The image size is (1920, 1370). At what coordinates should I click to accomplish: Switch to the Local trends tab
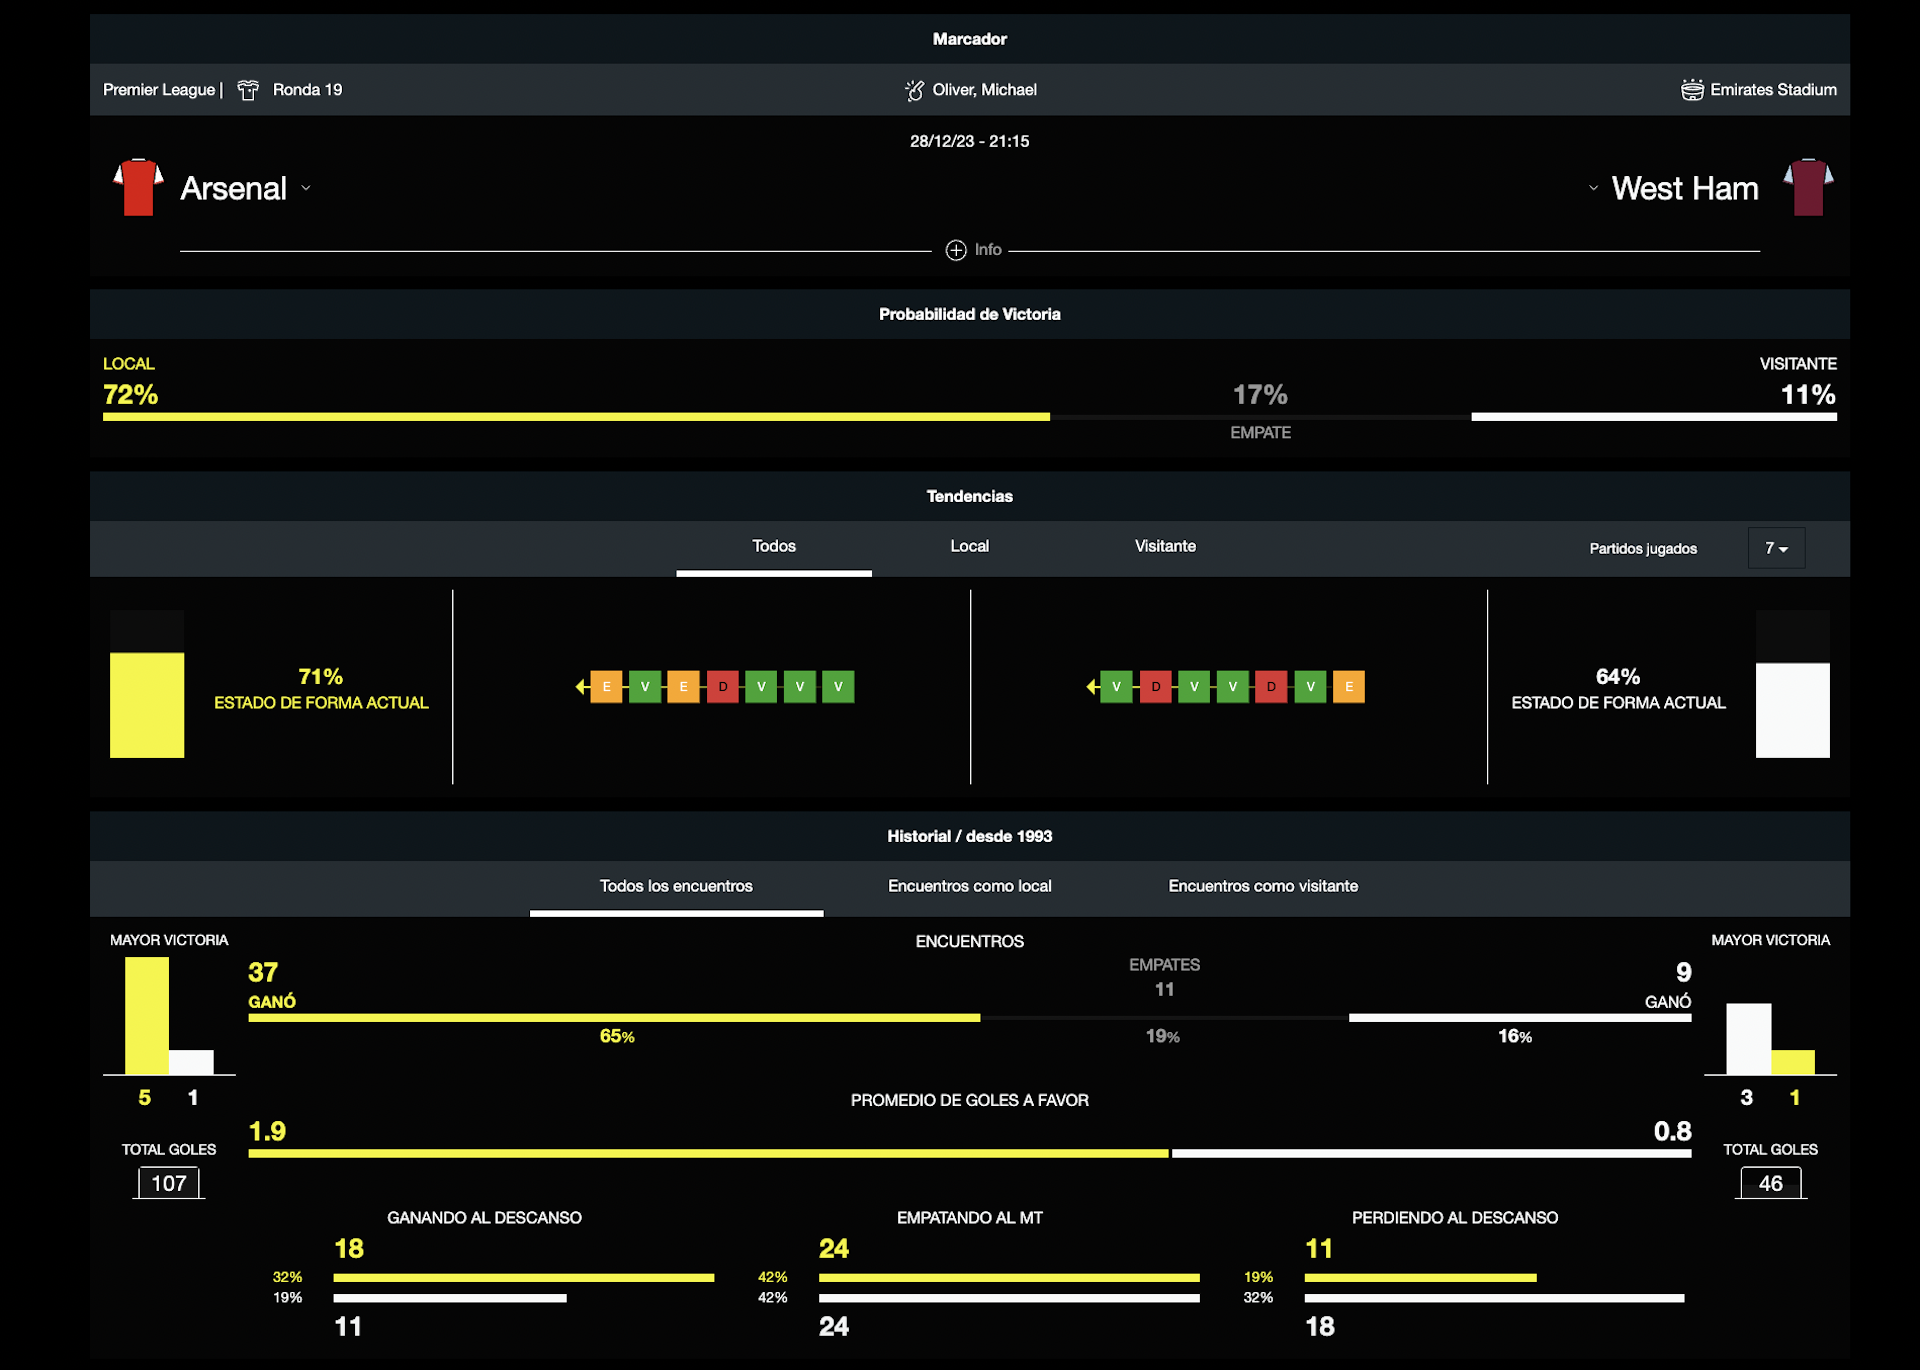(969, 547)
